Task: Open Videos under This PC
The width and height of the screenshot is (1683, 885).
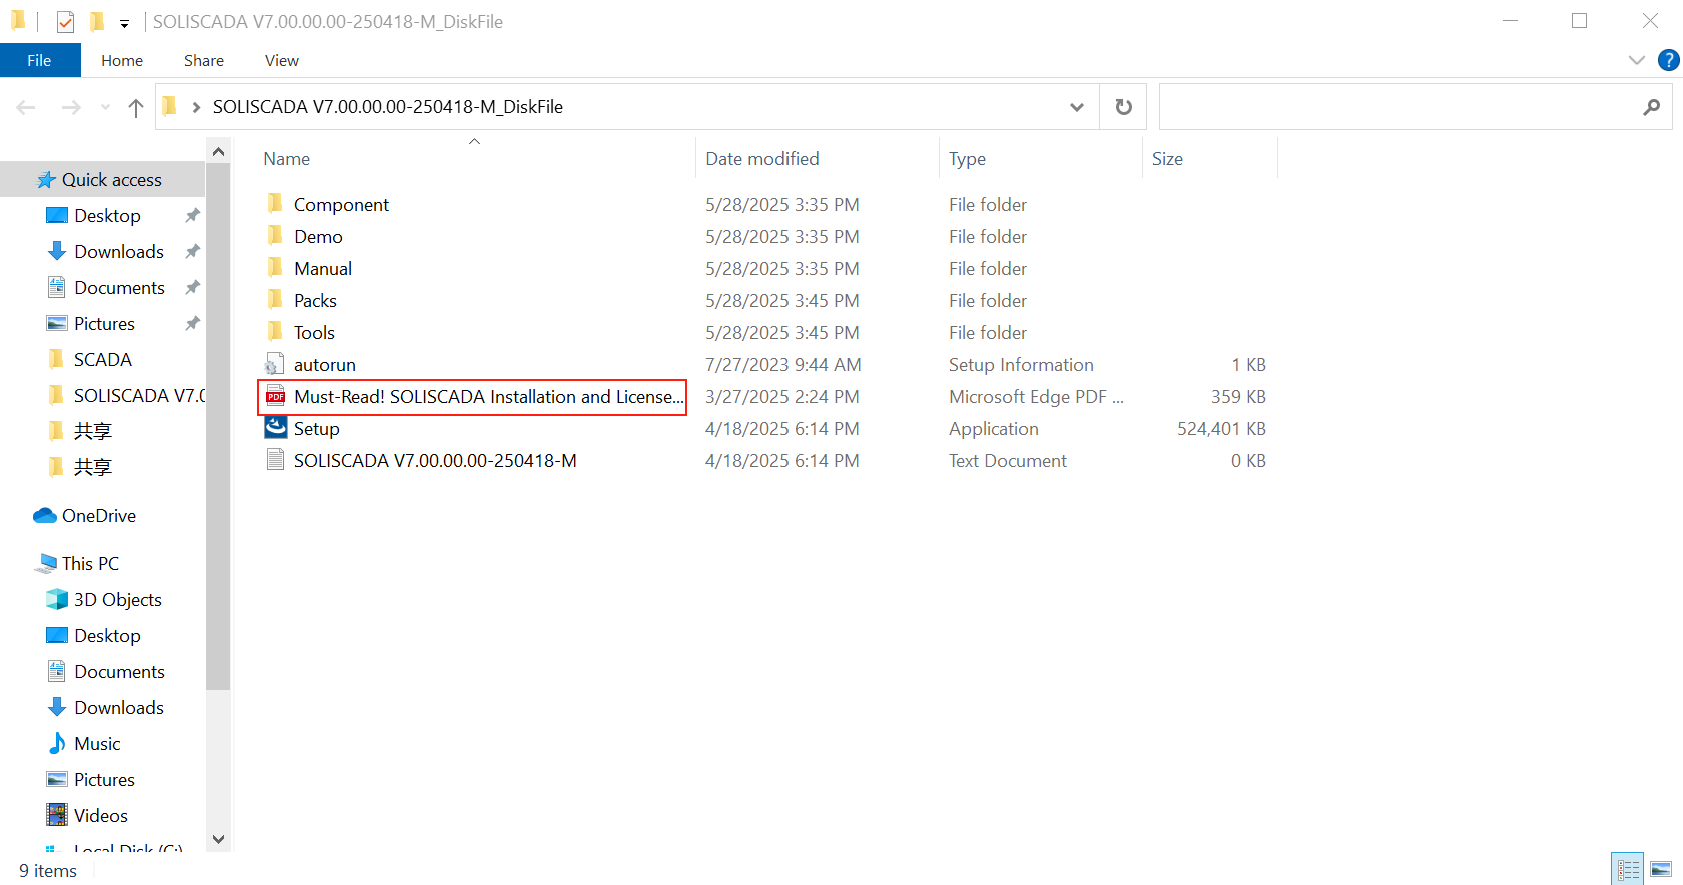Action: pyautogui.click(x=100, y=816)
